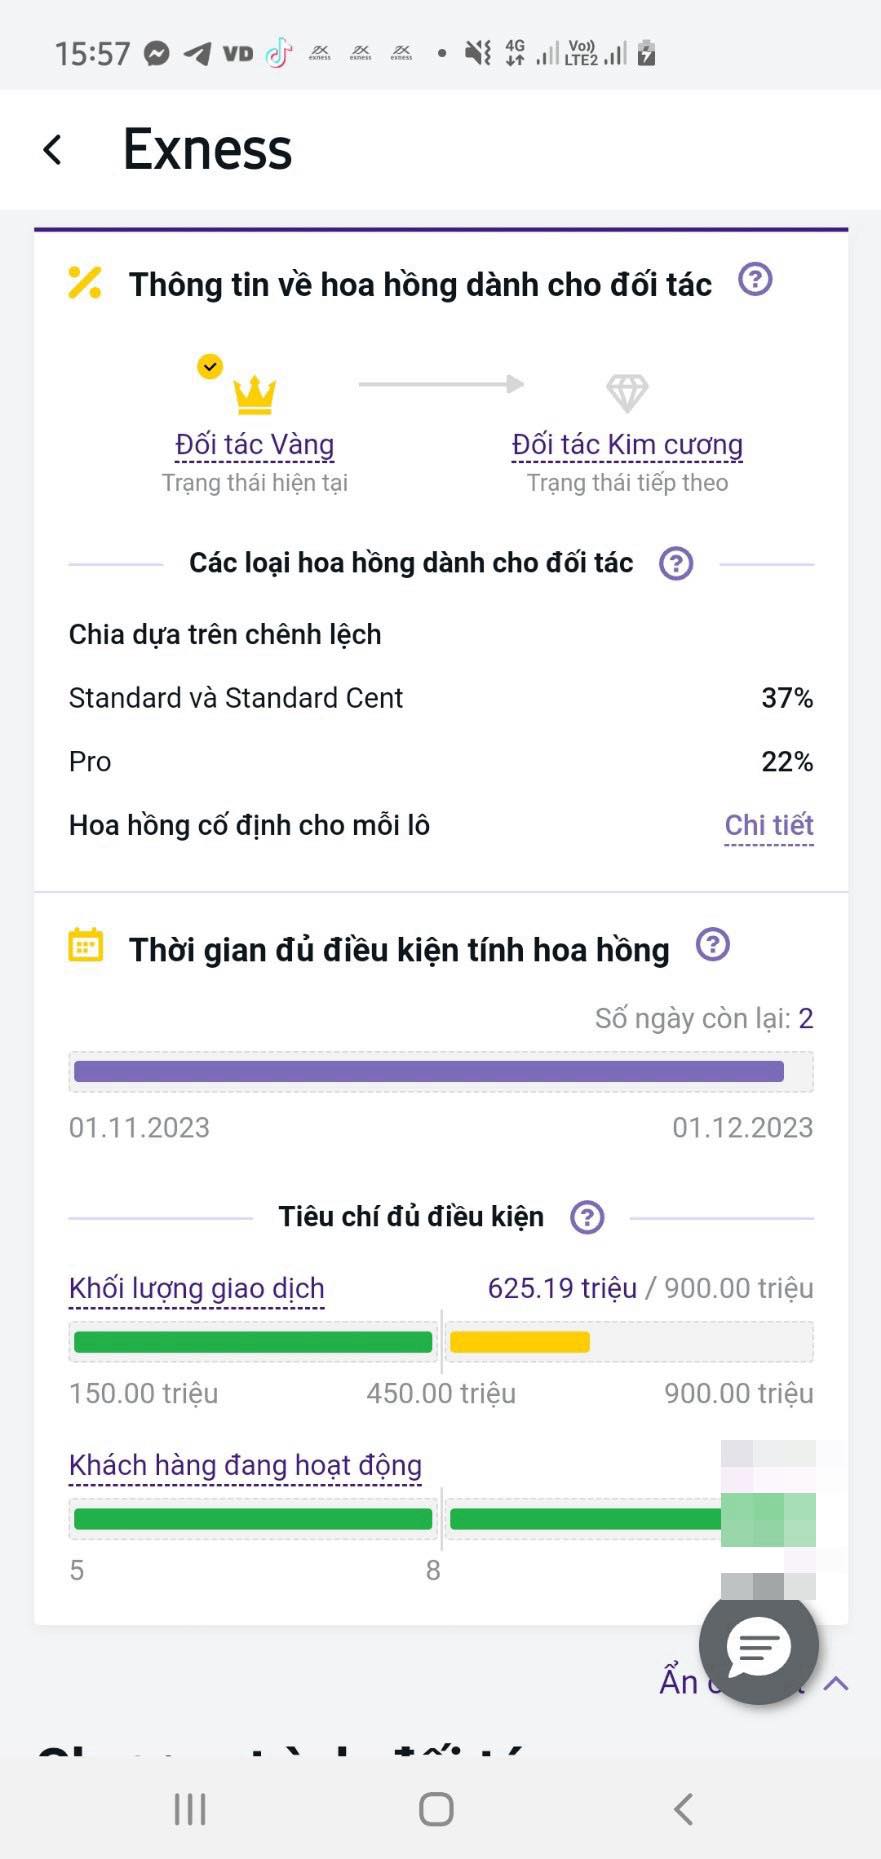Open Android recent apps button
881x1859 pixels.
(x=190, y=1808)
